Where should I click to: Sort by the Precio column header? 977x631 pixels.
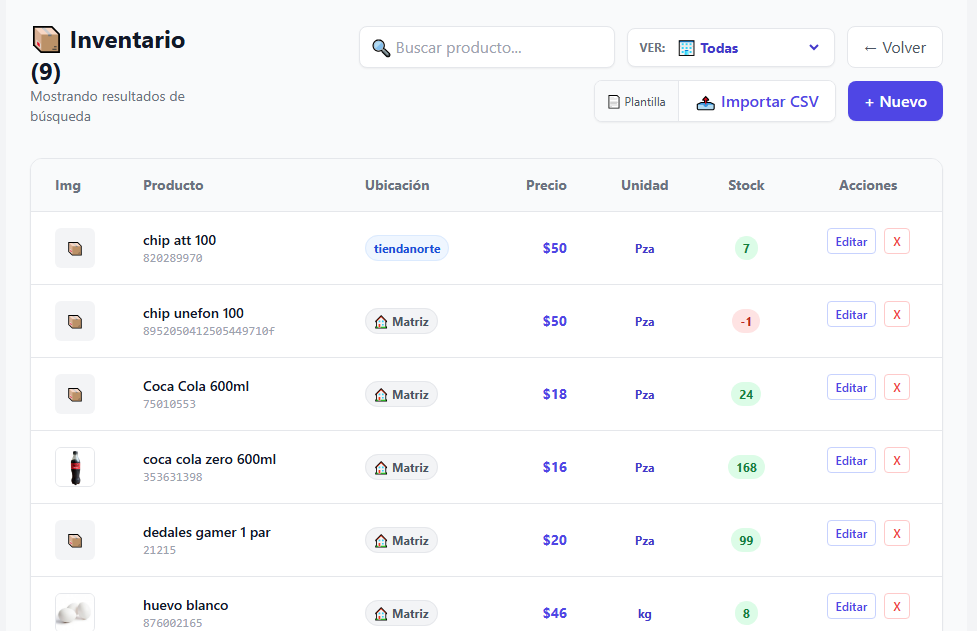[546, 185]
